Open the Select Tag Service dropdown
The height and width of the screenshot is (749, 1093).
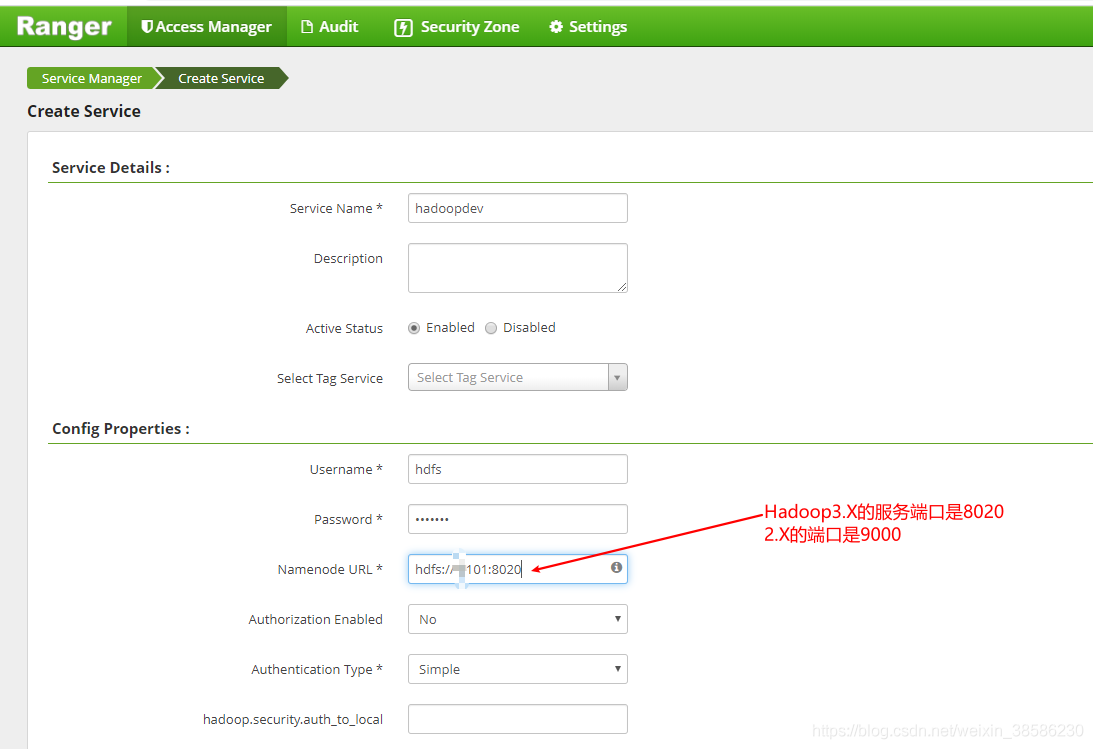tap(517, 377)
